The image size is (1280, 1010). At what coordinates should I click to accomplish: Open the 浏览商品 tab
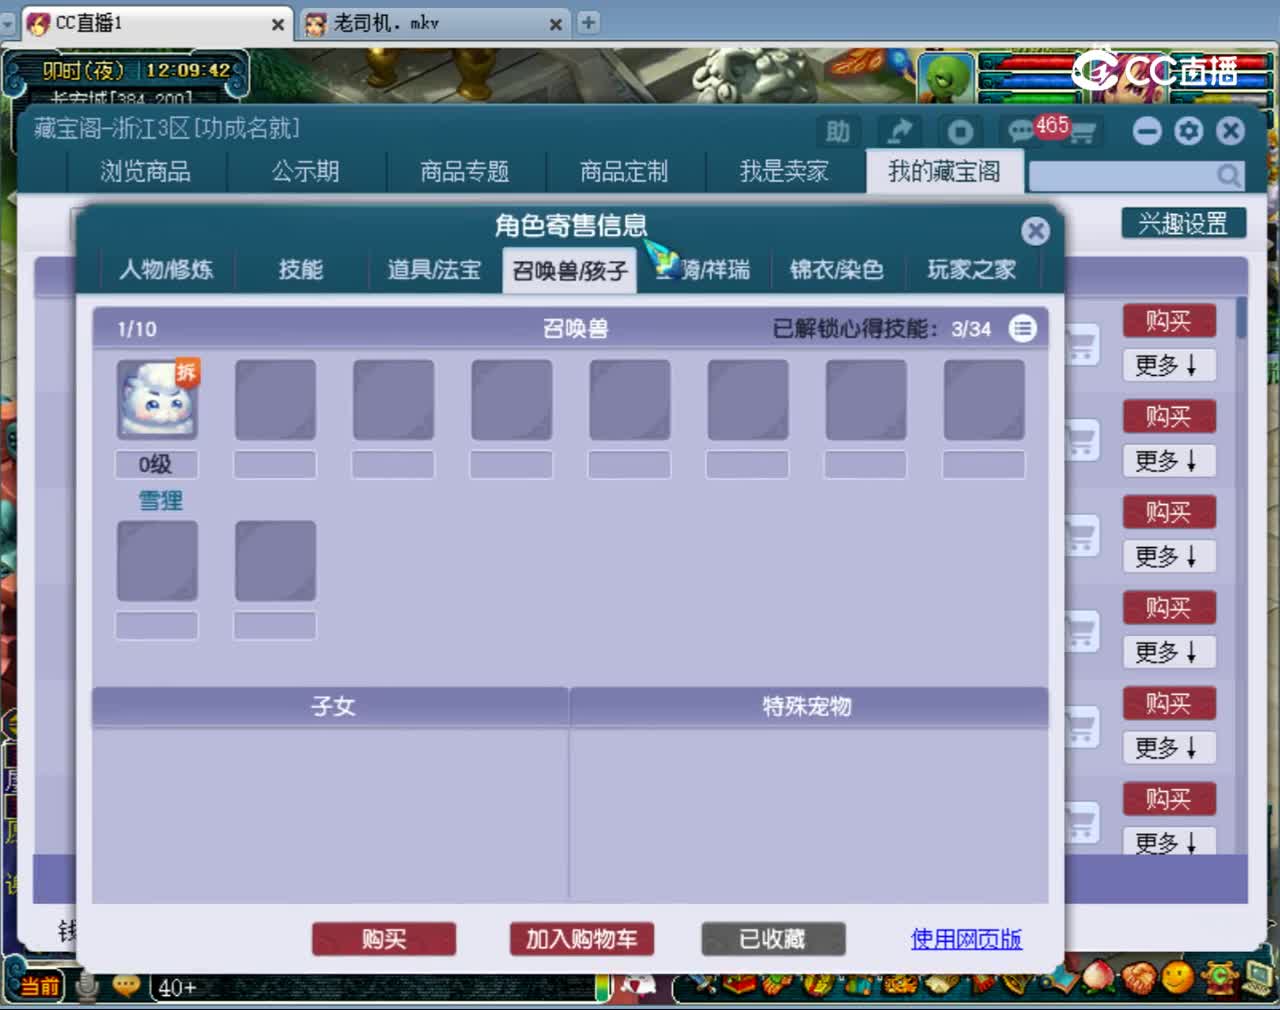(146, 171)
